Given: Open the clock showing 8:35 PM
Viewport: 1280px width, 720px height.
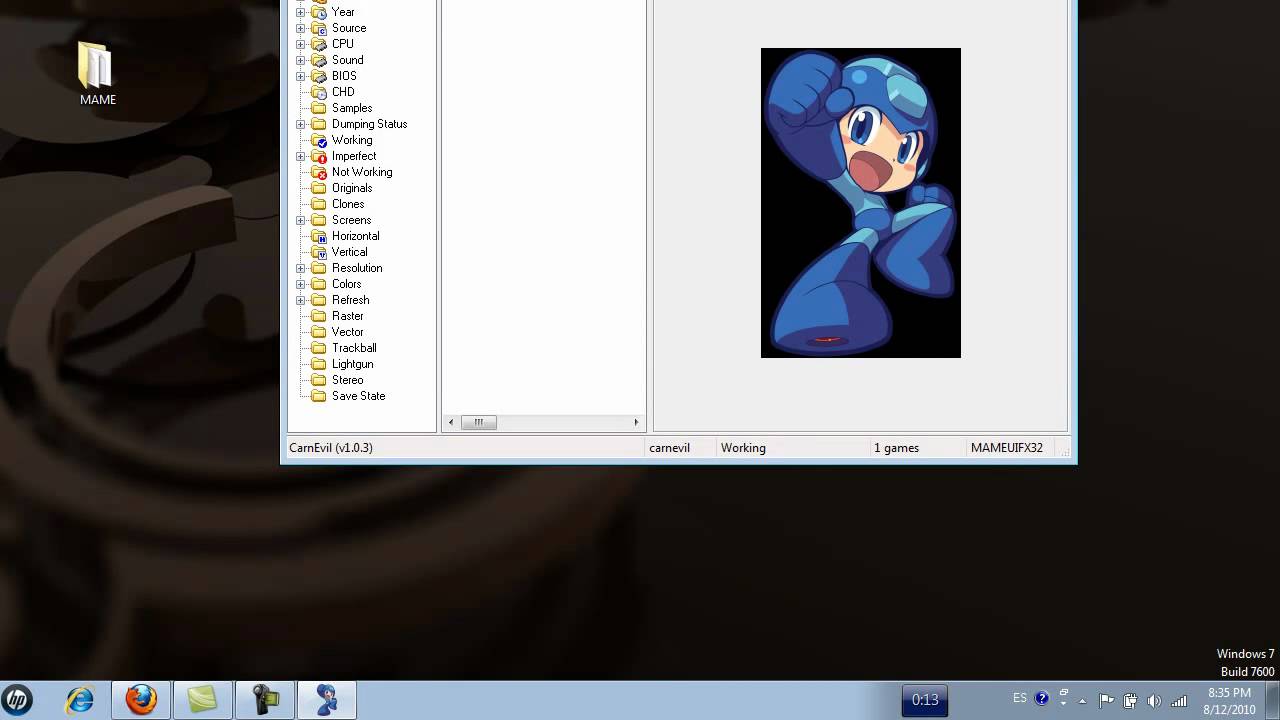Looking at the screenshot, I should pos(1229,701).
